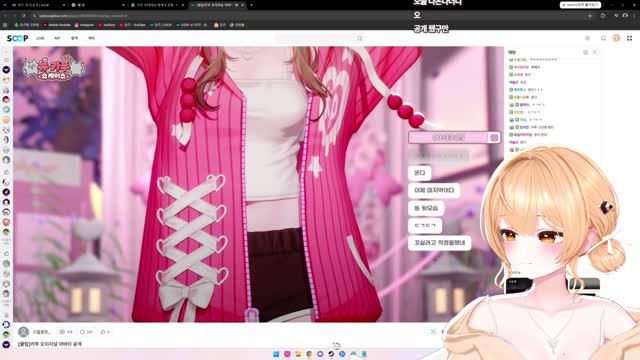Open the bookmarks apps grid icon
The height and width of the screenshot is (360, 640).
pos(5,25)
